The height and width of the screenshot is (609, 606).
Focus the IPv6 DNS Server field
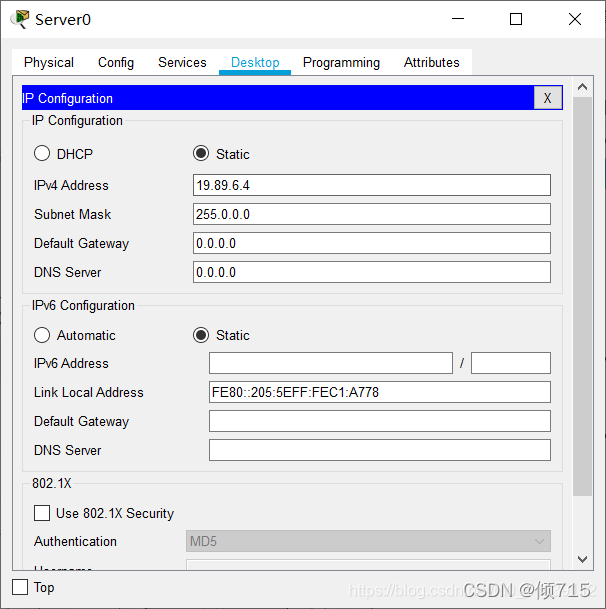tap(380, 450)
